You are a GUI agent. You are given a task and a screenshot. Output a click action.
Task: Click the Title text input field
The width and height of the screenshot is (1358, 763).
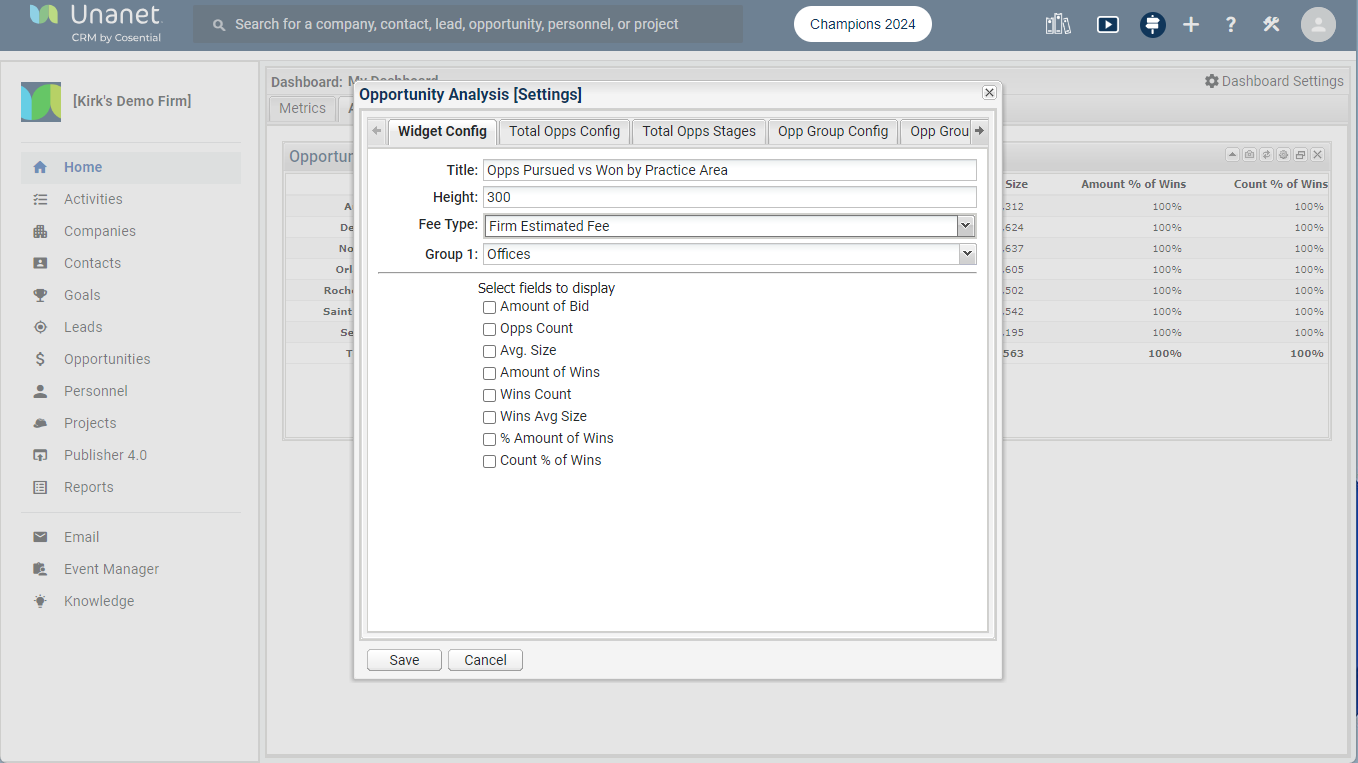point(729,170)
